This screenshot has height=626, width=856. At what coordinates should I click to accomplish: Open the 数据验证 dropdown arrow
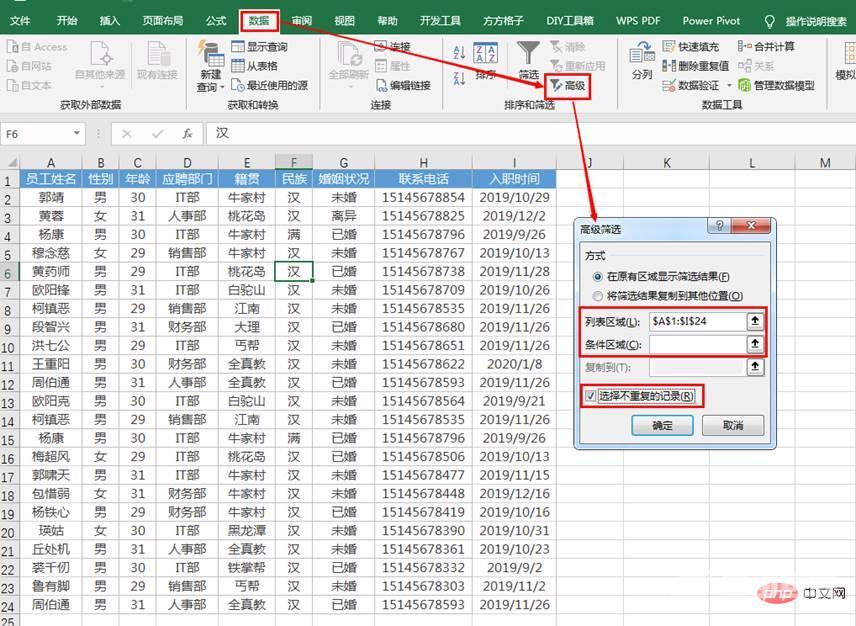tap(730, 85)
